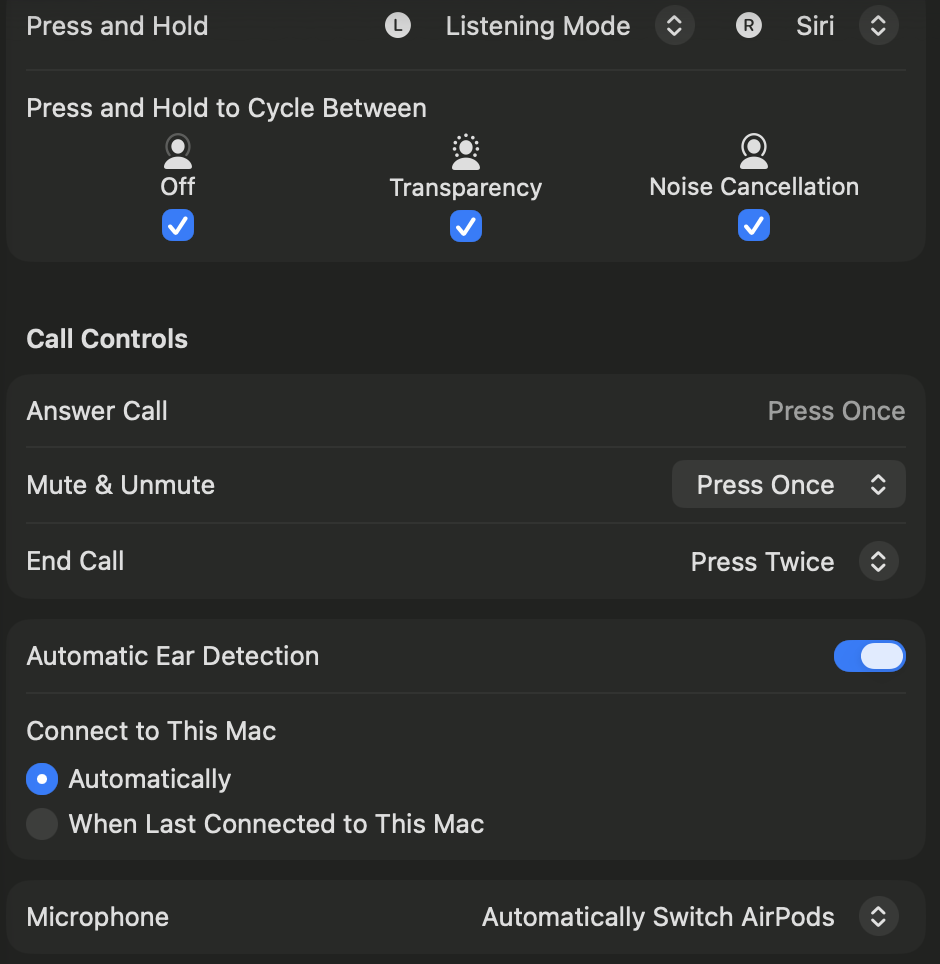Image resolution: width=940 pixels, height=964 pixels.
Task: Open the Microphone Automatically Switch AirPods chevrons
Action: (x=879, y=917)
